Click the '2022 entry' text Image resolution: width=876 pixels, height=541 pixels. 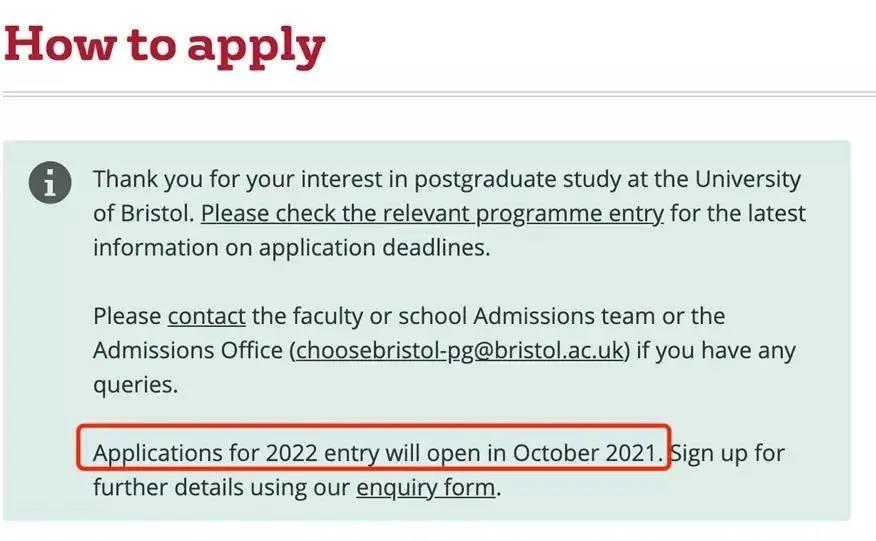tap(322, 453)
